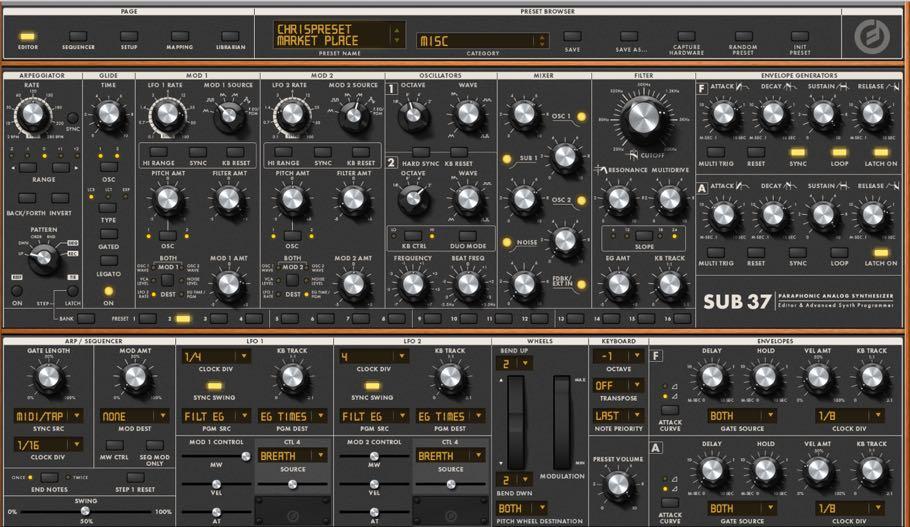Click the Oscillator 2 Wave knob
This screenshot has height=527, width=910.
pyautogui.click(x=468, y=199)
